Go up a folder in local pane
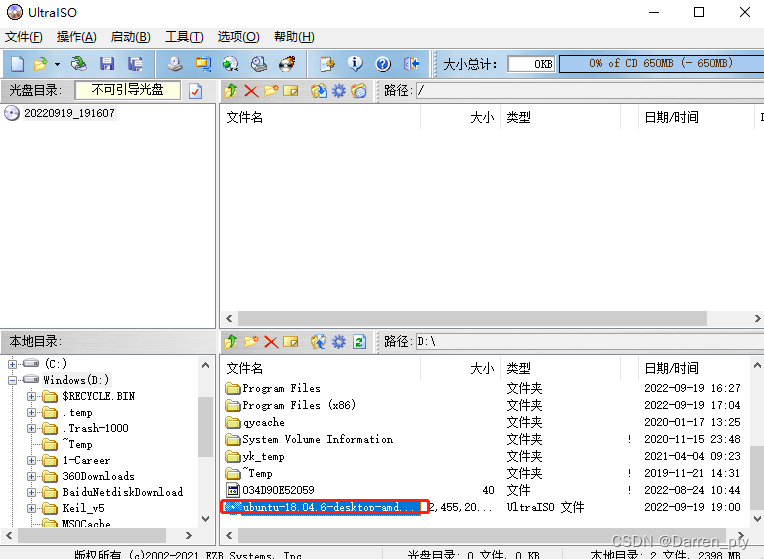Screen dimensions: 764x559 click(231, 342)
